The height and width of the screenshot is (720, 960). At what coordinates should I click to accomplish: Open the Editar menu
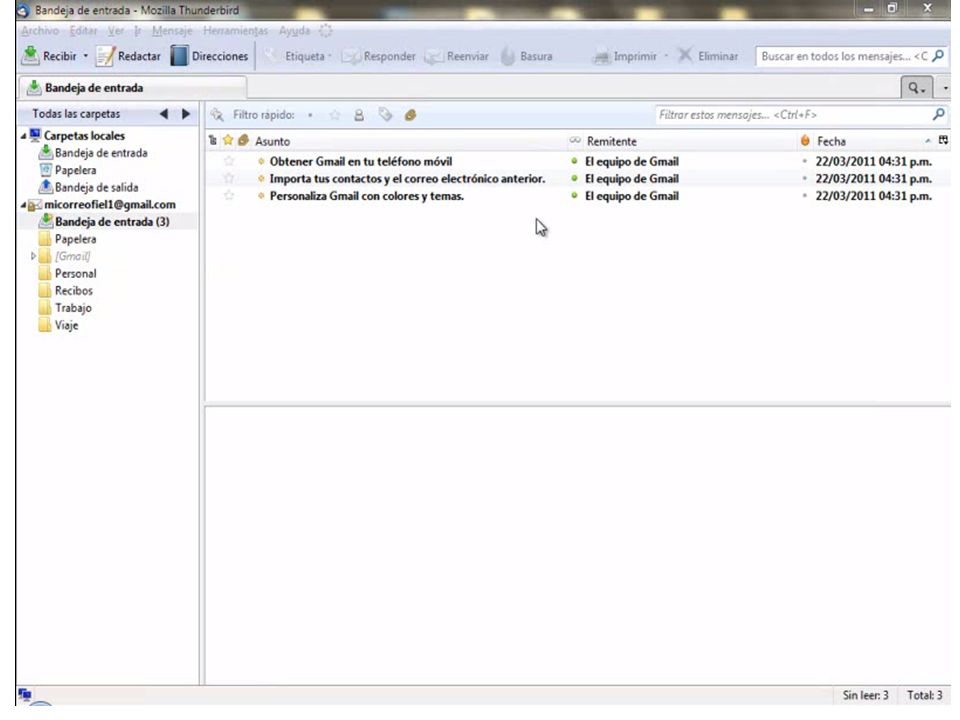[x=83, y=31]
